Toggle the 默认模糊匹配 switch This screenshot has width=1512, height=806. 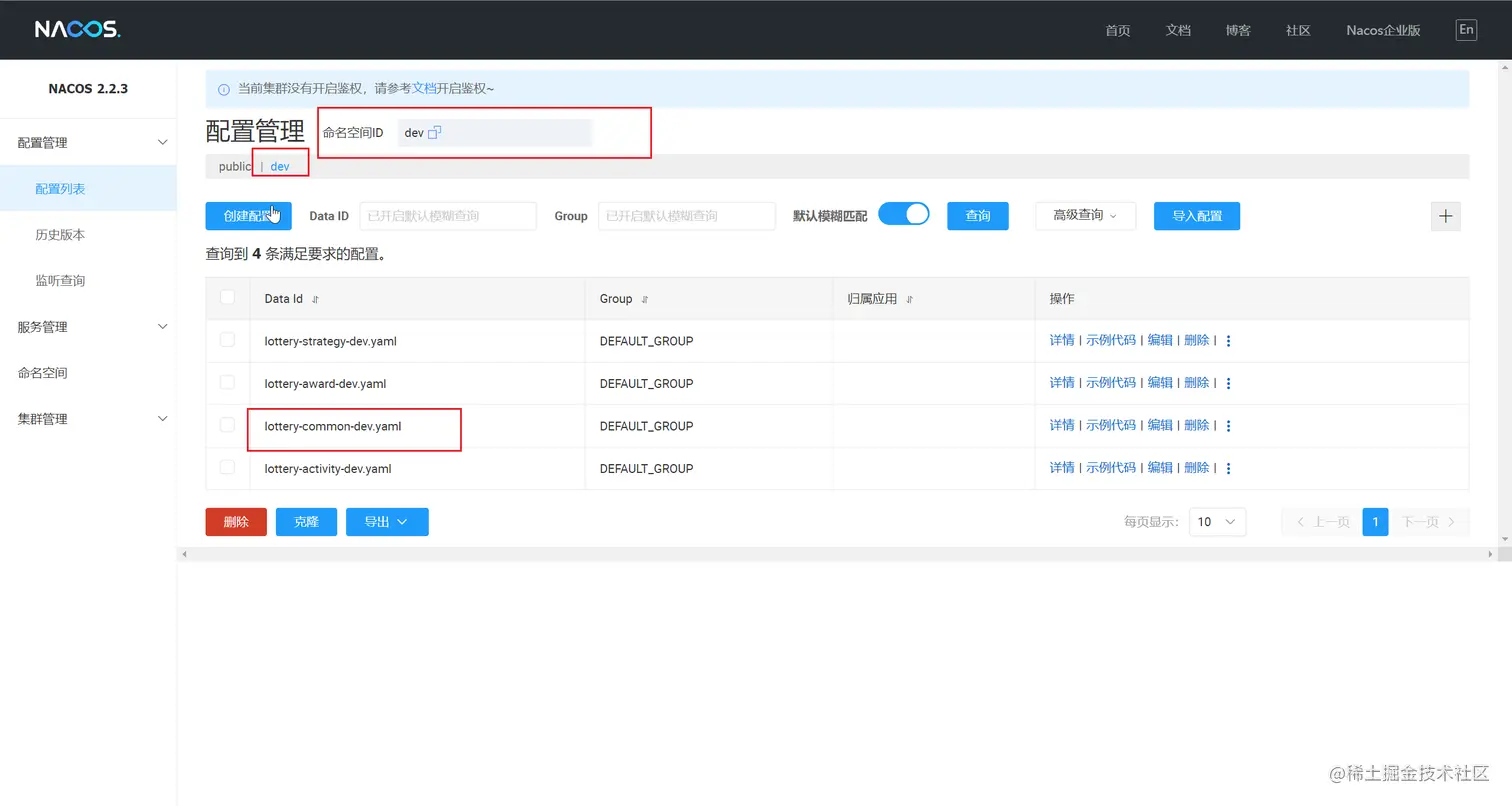pyautogui.click(x=904, y=214)
